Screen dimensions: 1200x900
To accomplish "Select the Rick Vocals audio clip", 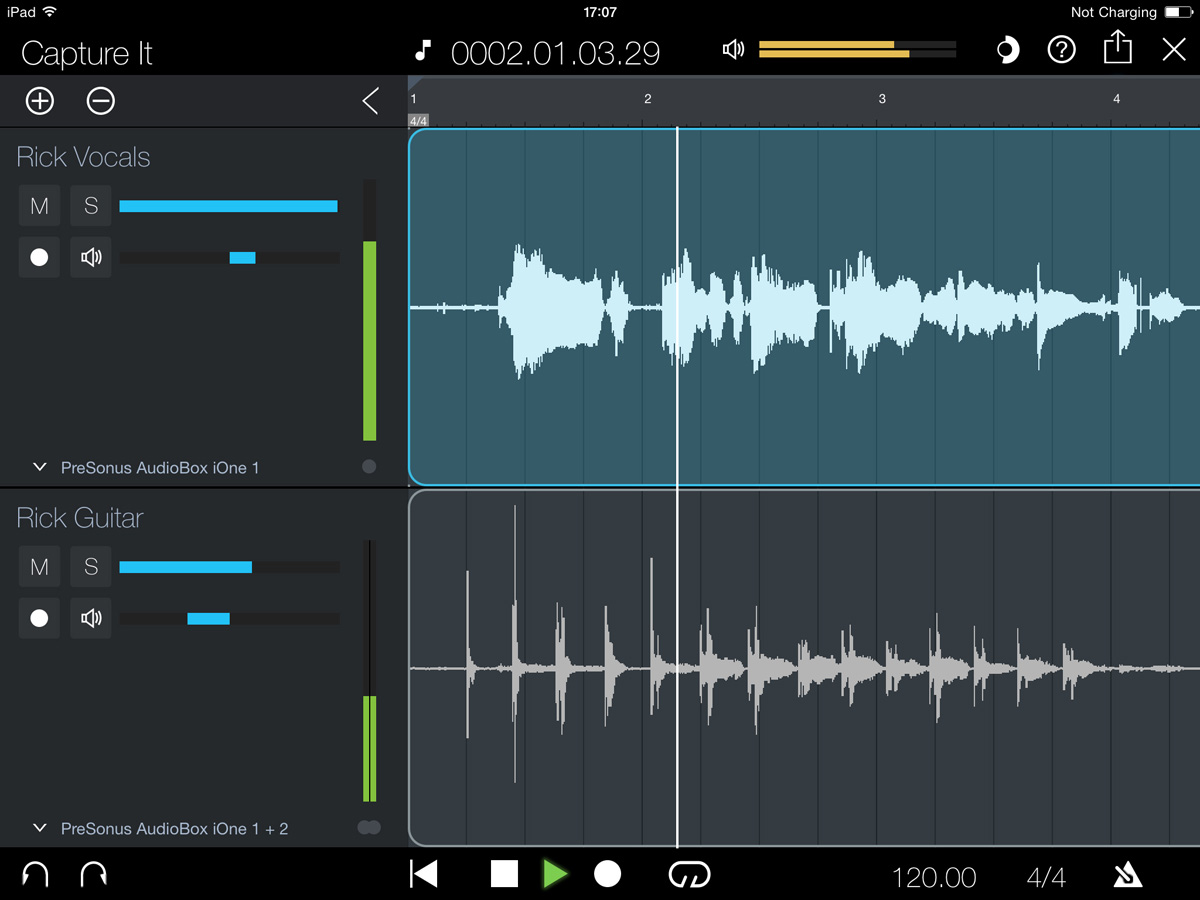I will (804, 307).
